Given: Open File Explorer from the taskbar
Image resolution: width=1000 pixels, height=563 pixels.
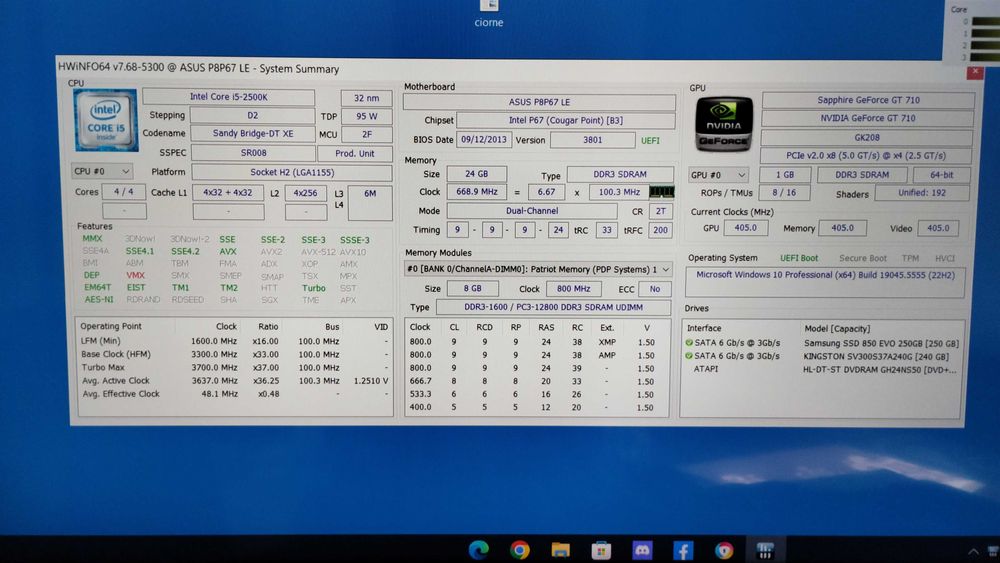Looking at the screenshot, I should 561,550.
